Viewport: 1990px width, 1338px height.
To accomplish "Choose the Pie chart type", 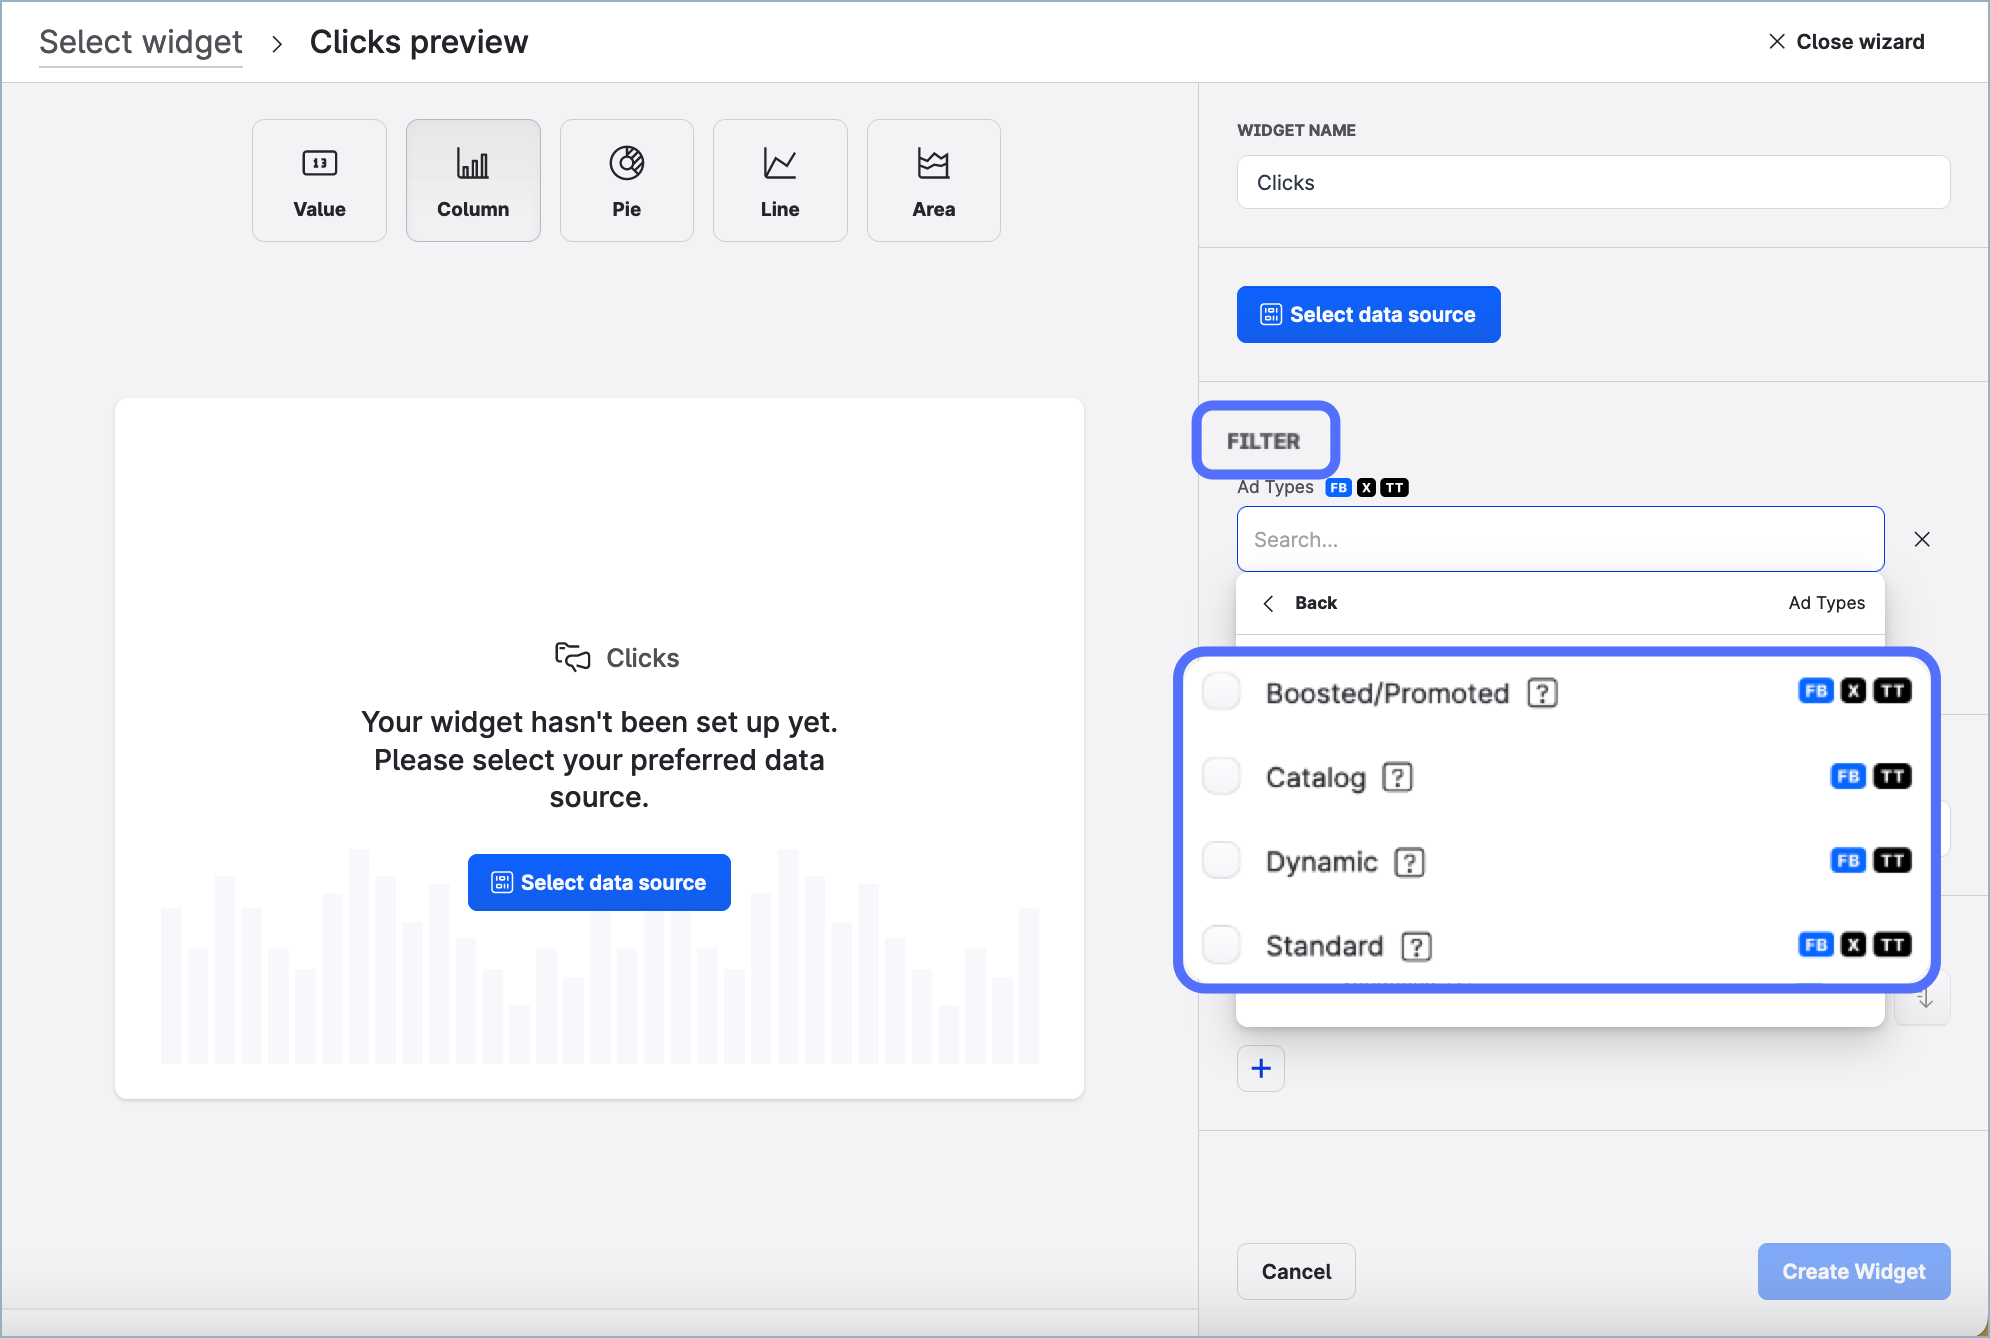I will tap(626, 181).
